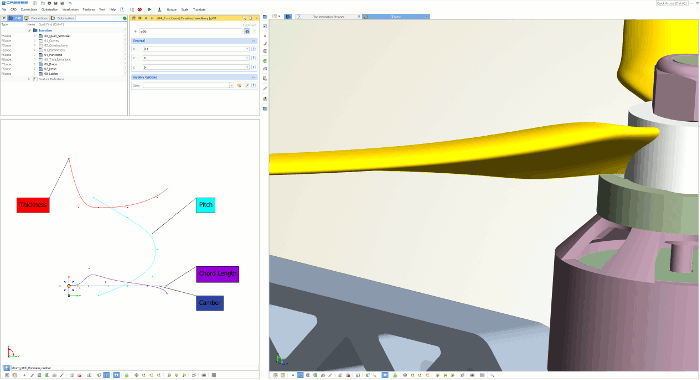
Task: Click the Thickness label in the 2D view
Action: 33,205
